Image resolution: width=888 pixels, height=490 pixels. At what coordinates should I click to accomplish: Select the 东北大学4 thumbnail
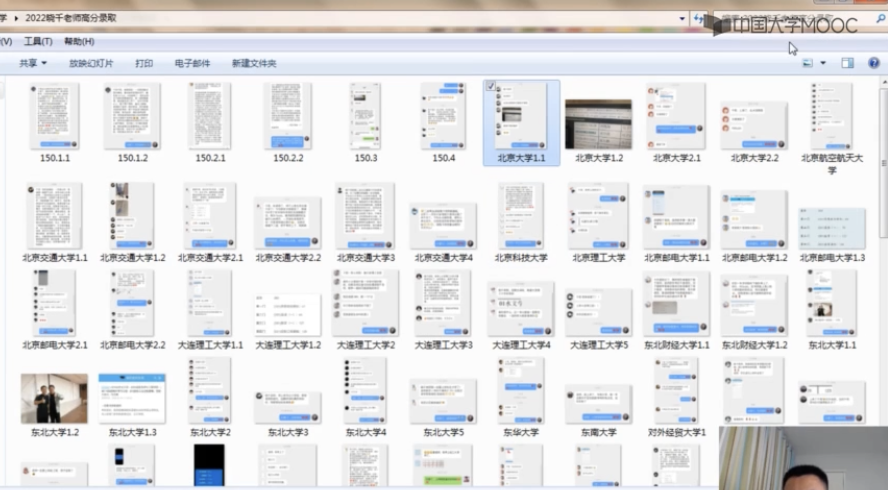(365, 390)
